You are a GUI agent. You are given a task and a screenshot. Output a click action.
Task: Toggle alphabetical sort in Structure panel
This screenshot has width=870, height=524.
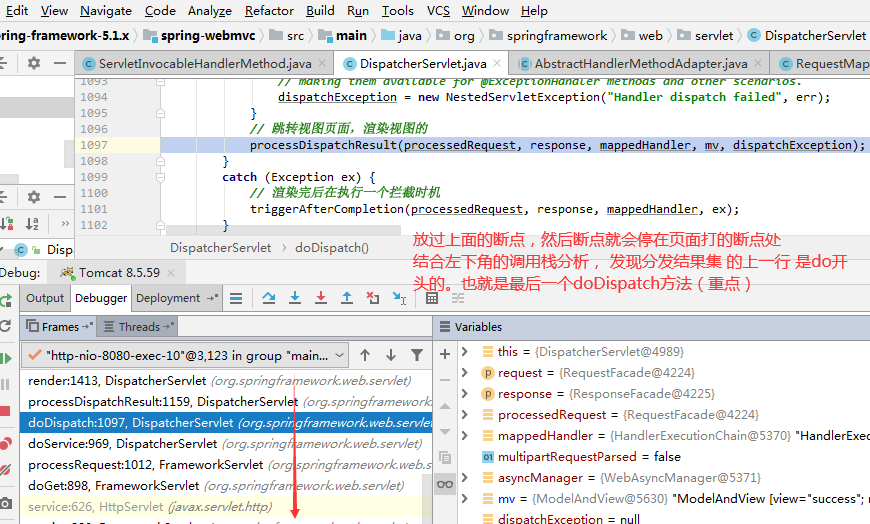click(x=32, y=224)
